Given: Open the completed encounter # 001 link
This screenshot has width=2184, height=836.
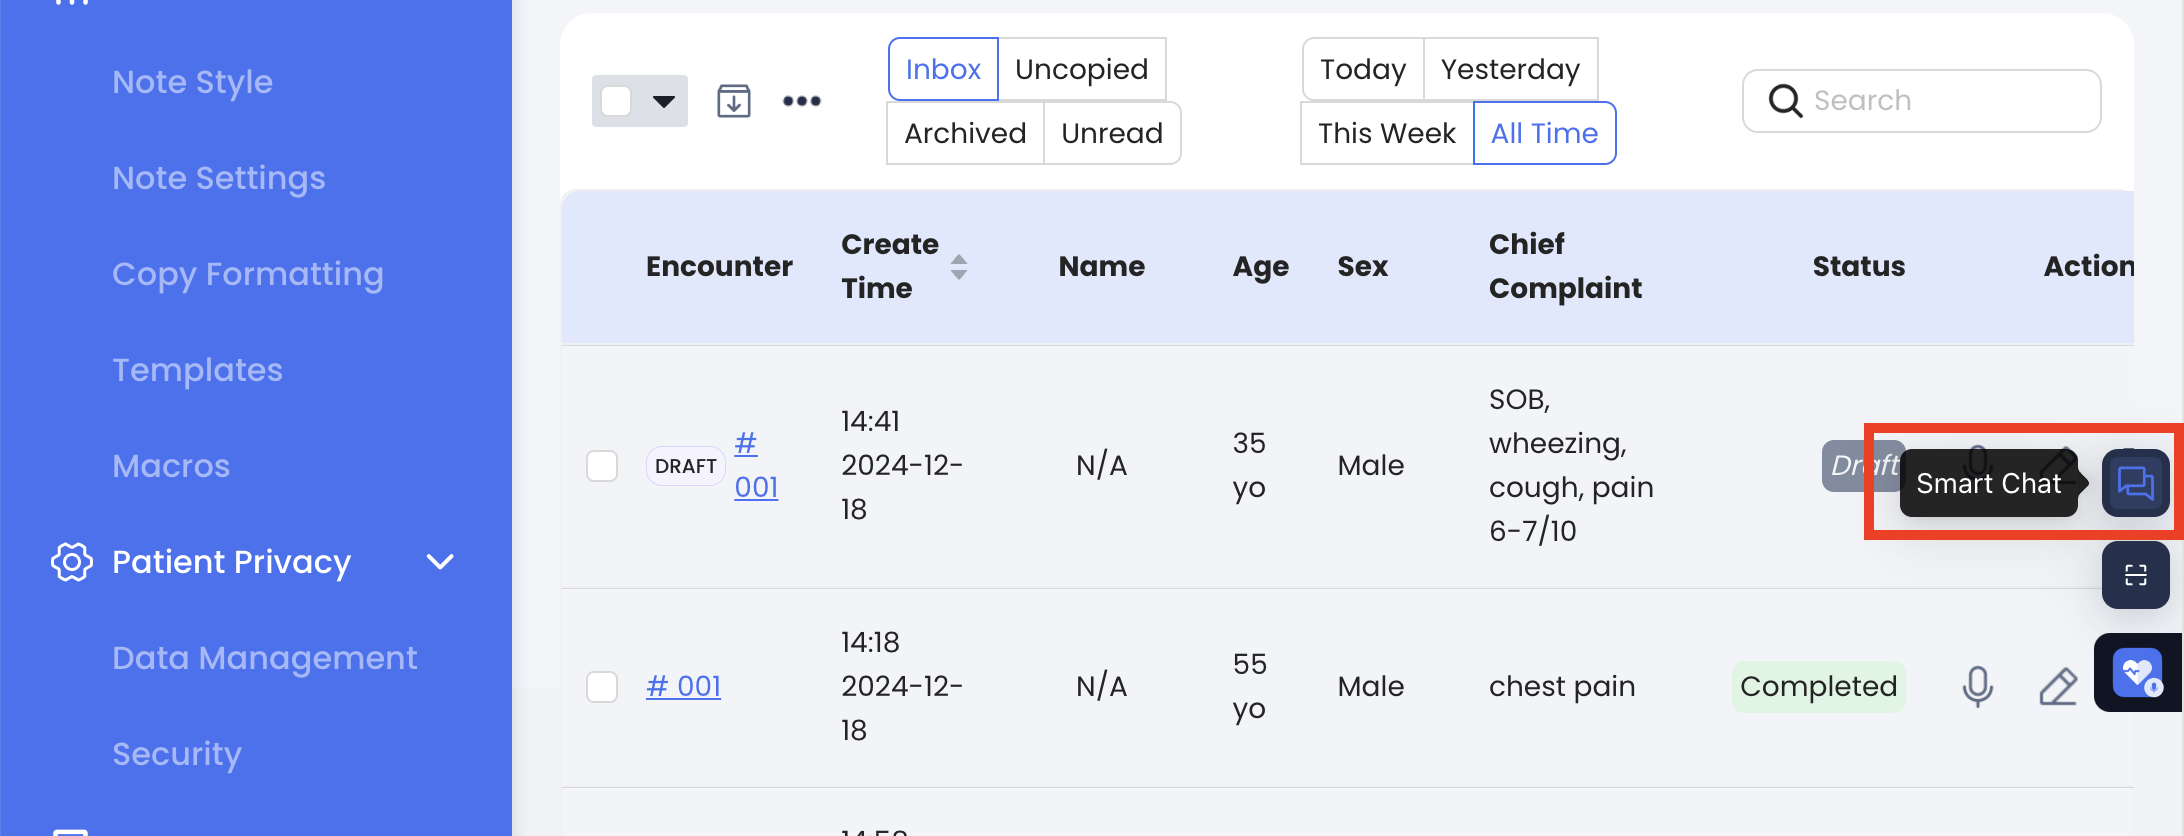Looking at the screenshot, I should 684,686.
